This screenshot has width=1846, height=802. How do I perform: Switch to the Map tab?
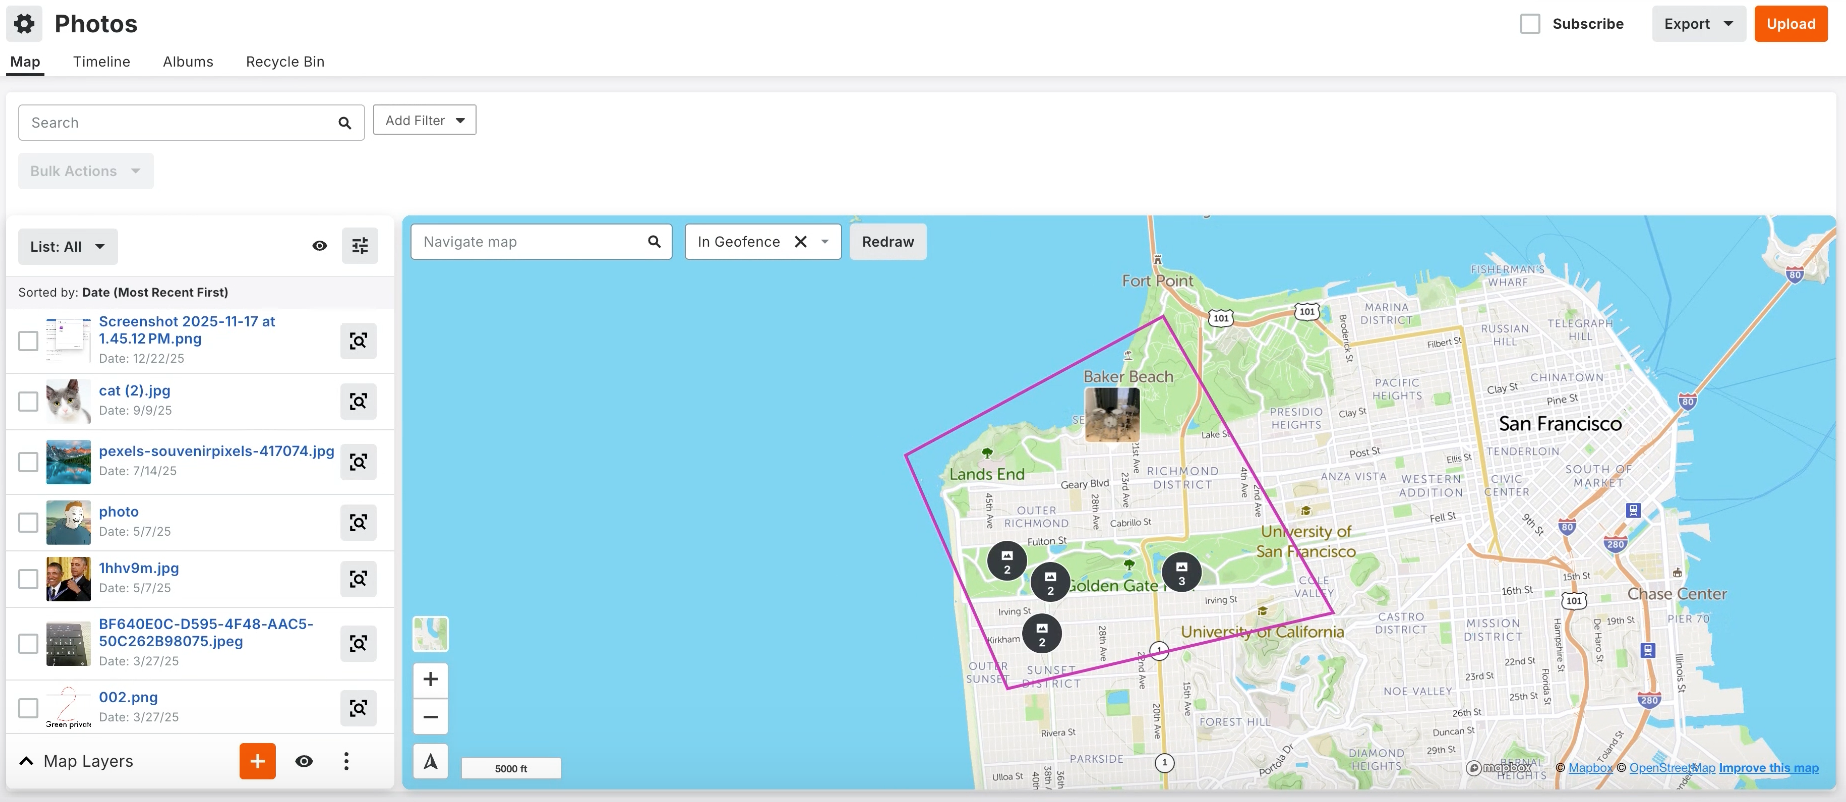click(x=25, y=62)
